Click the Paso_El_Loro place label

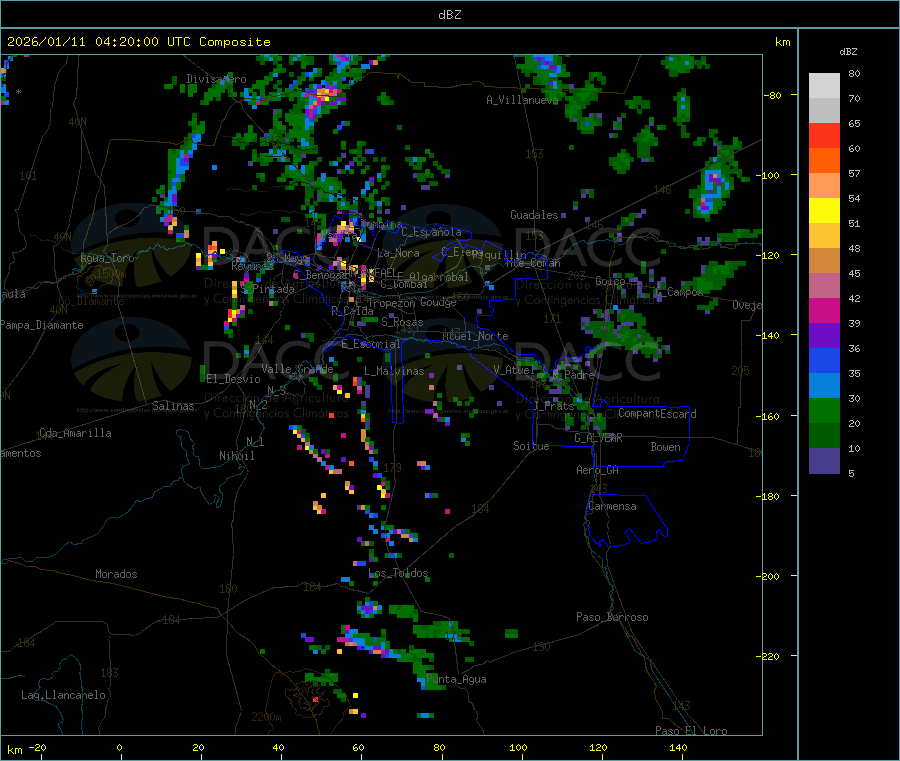[691, 731]
